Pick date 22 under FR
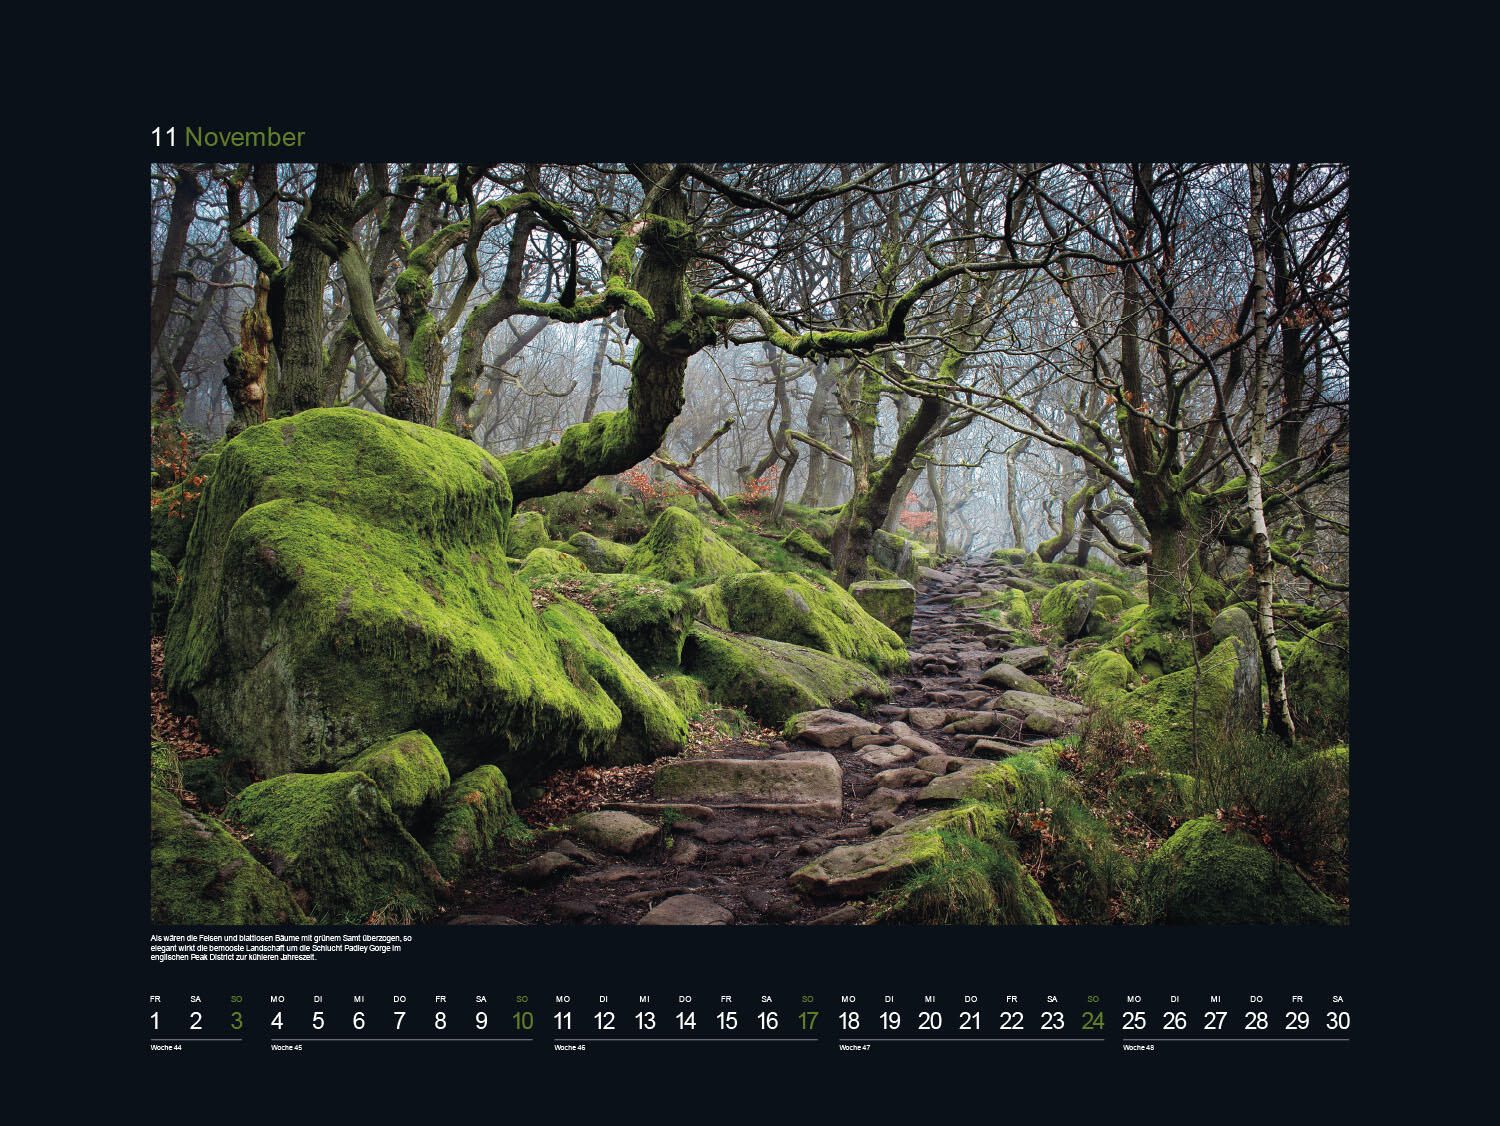Image resolution: width=1500 pixels, height=1126 pixels. 1011,1021
